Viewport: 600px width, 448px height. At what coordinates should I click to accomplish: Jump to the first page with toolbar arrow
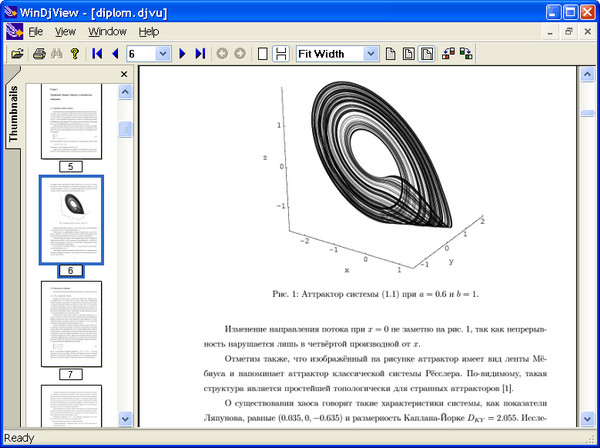coord(97,53)
